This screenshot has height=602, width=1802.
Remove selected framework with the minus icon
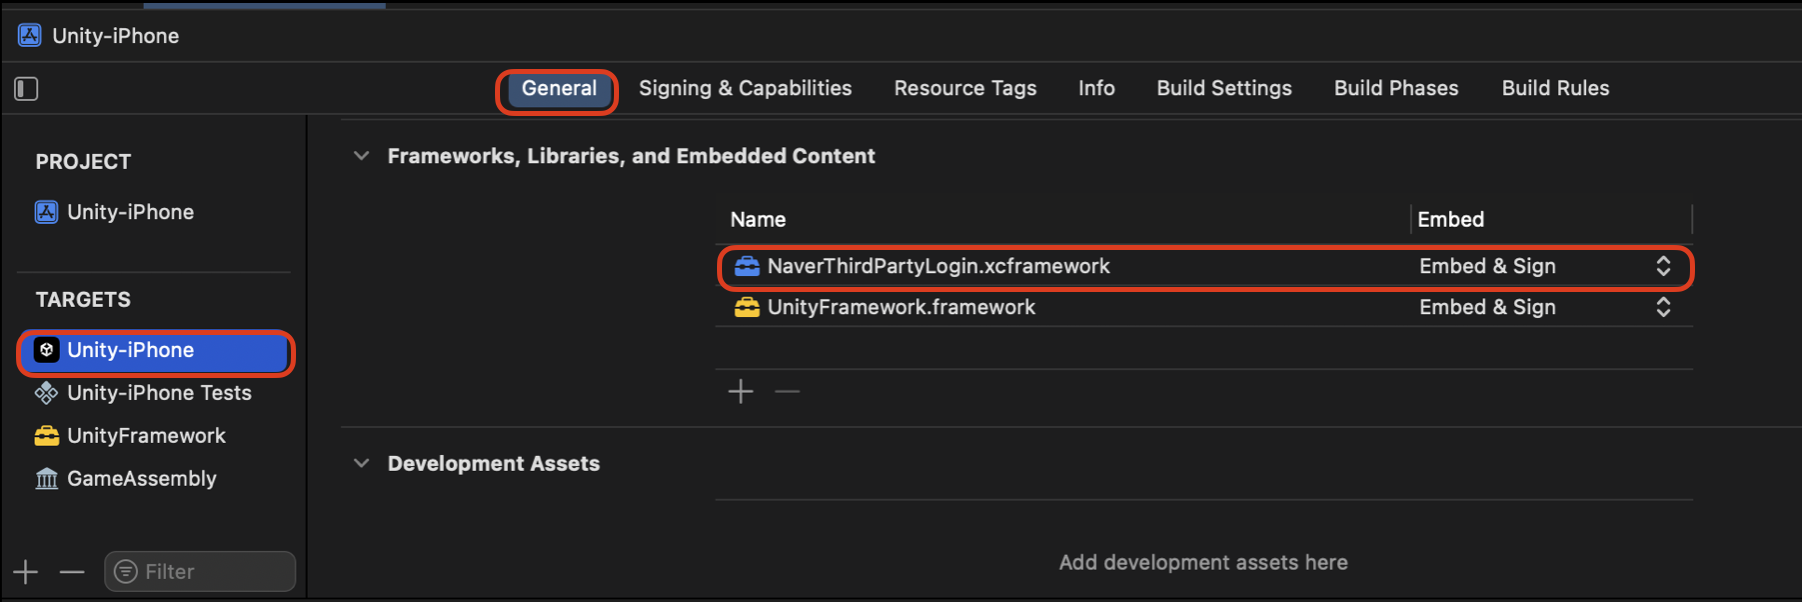click(788, 391)
